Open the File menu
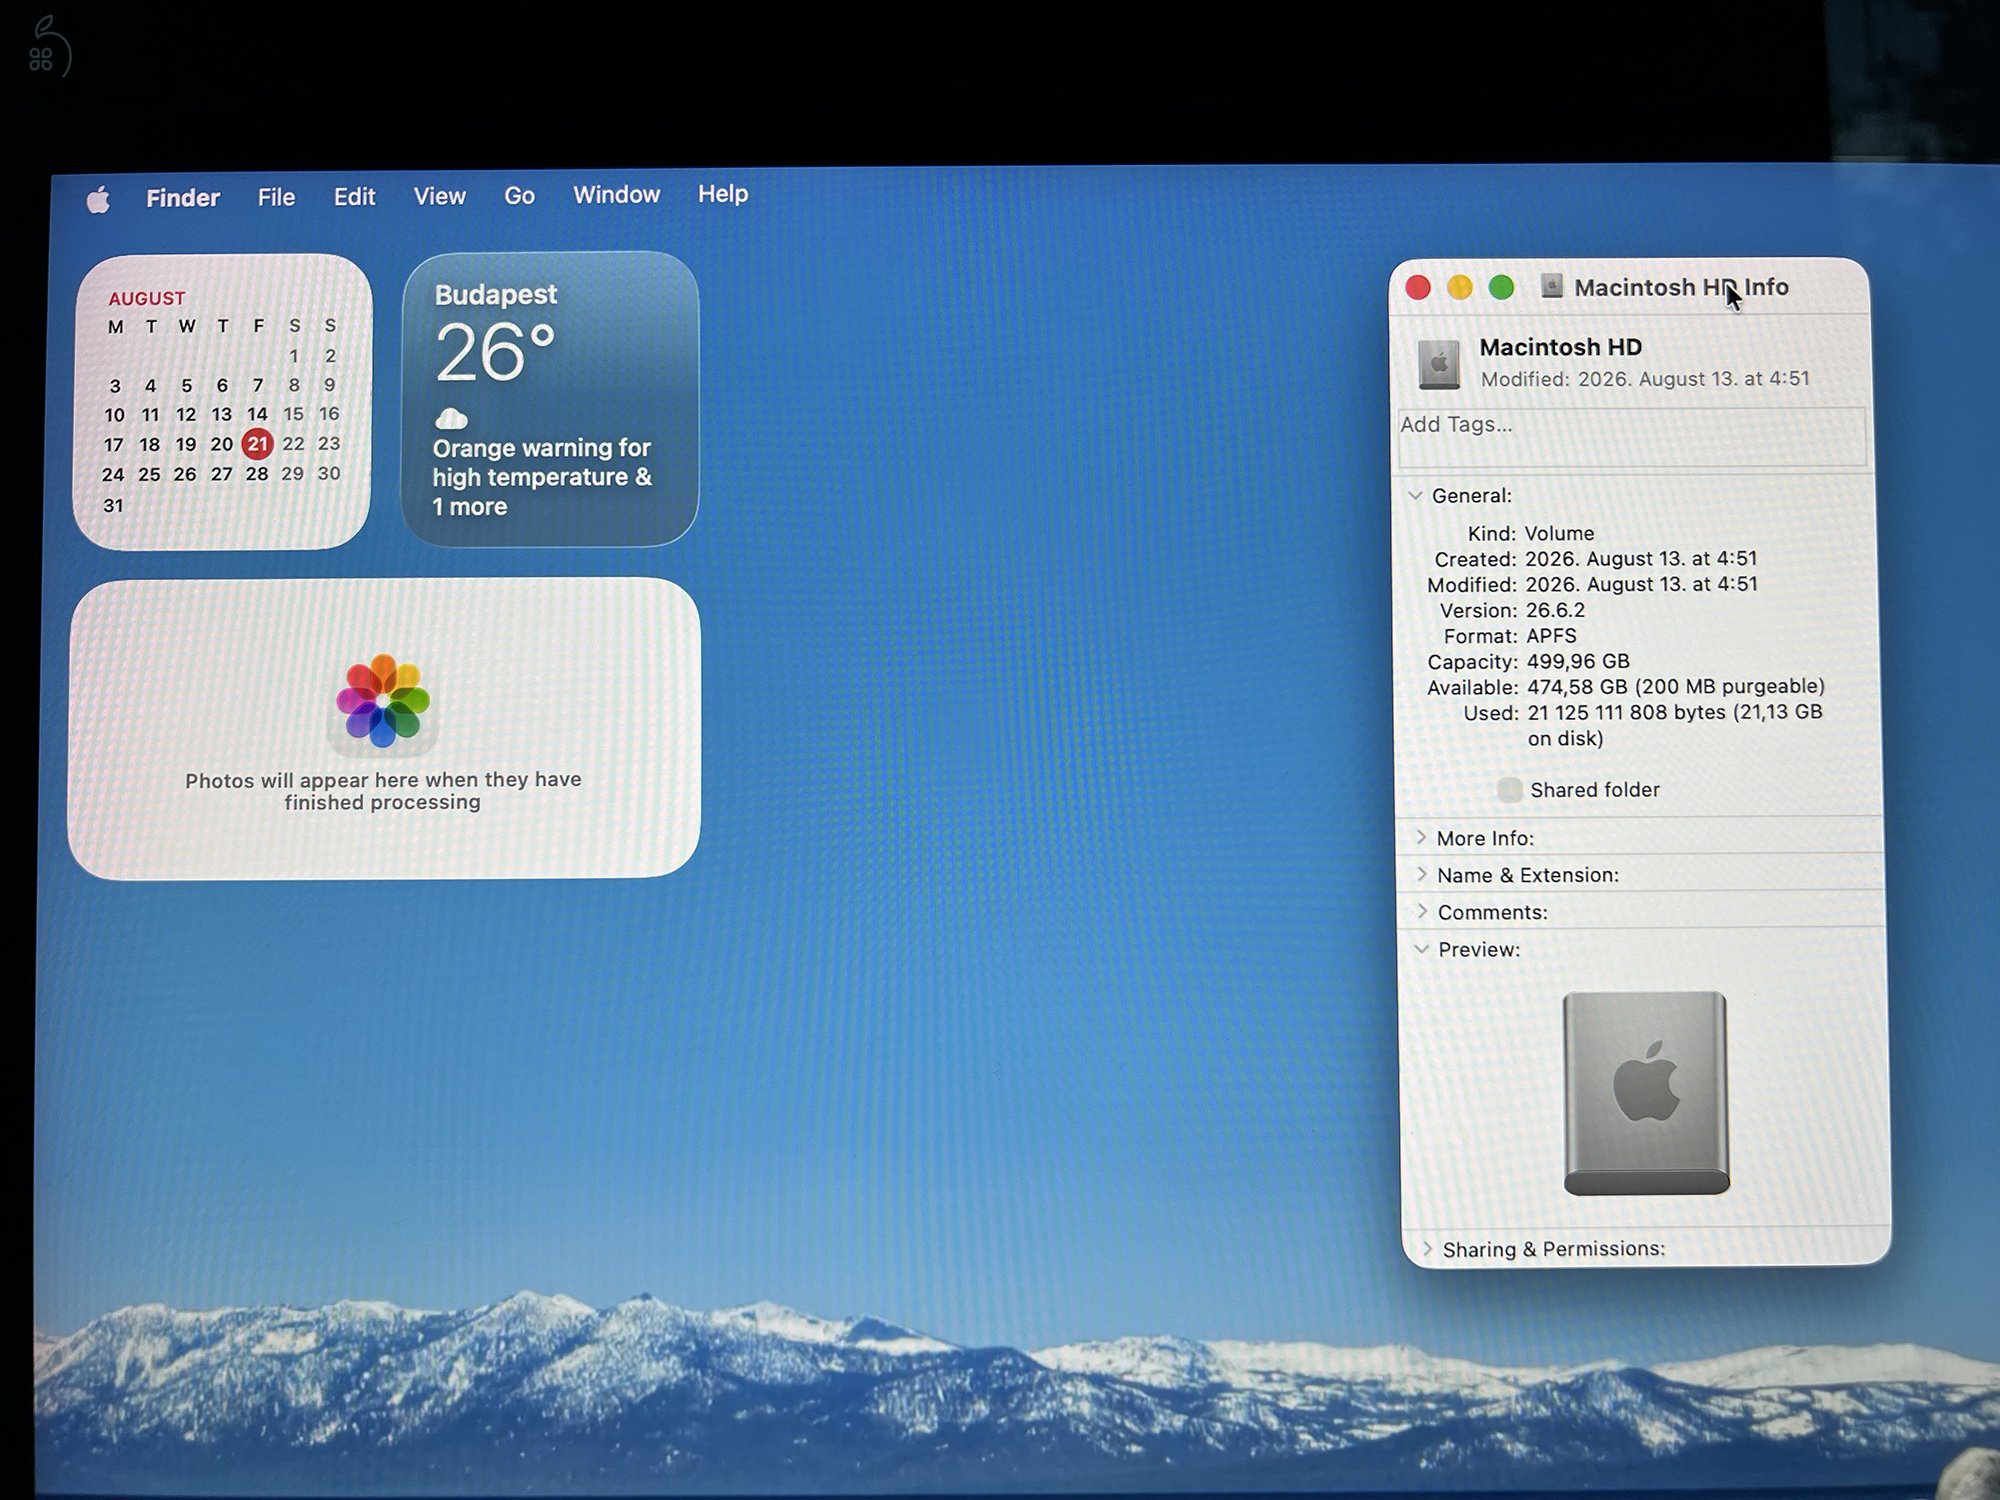 tap(276, 197)
